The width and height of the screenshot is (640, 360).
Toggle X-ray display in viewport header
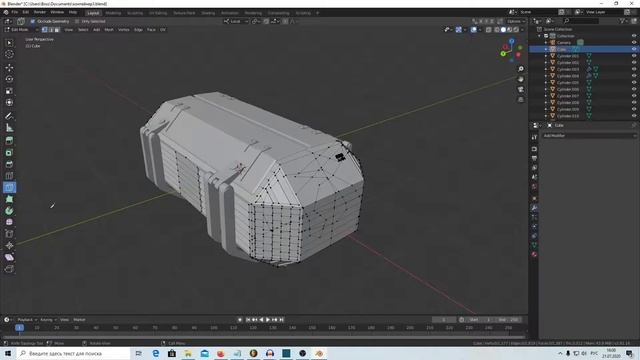pyautogui.click(x=489, y=30)
